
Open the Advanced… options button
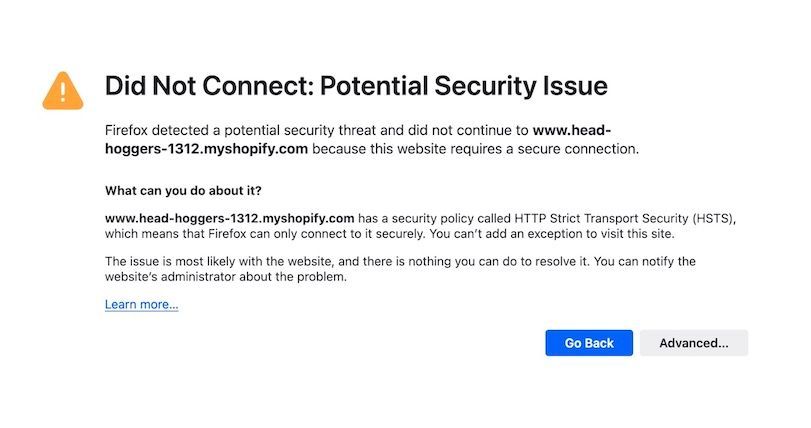click(693, 343)
